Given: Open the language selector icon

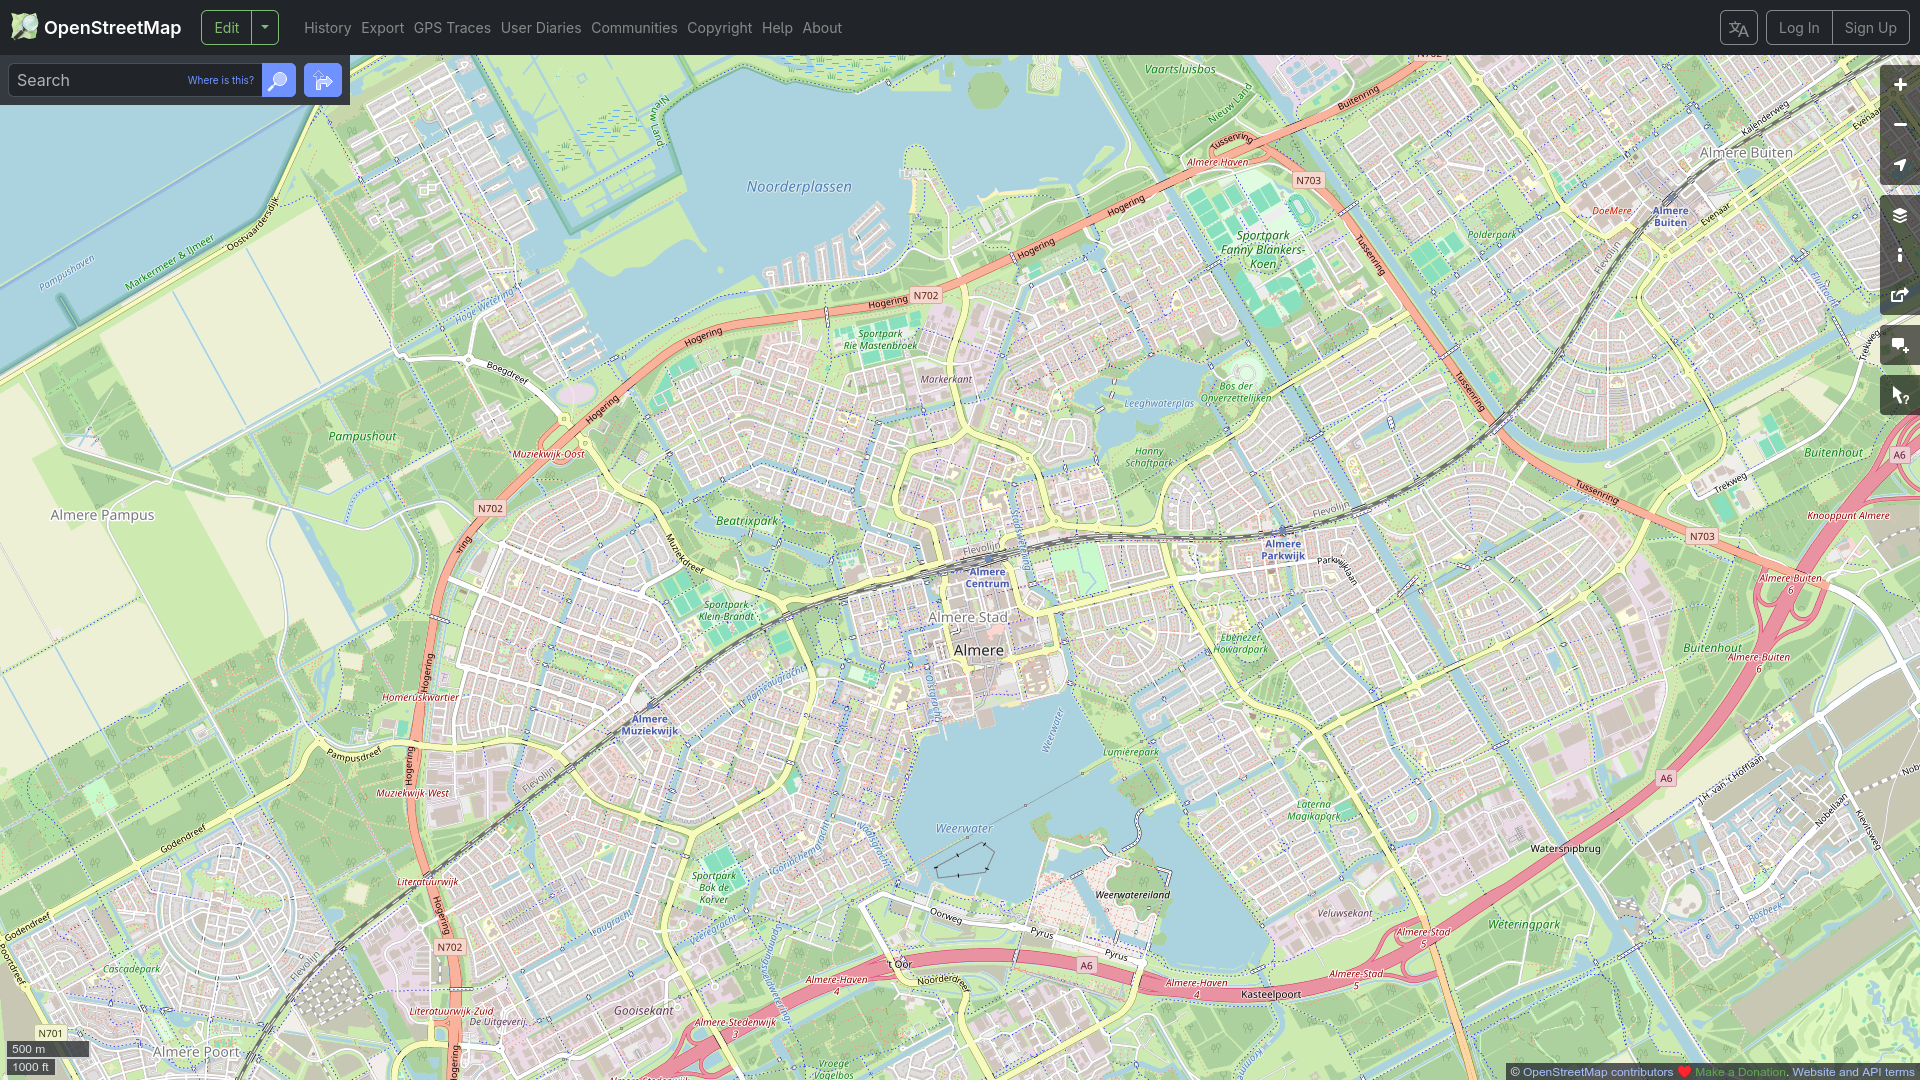Looking at the screenshot, I should (x=1739, y=28).
